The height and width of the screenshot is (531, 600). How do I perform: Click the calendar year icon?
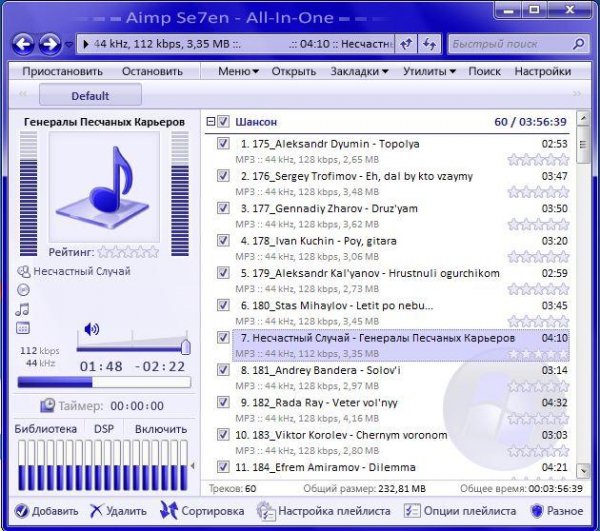pyautogui.click(x=23, y=328)
